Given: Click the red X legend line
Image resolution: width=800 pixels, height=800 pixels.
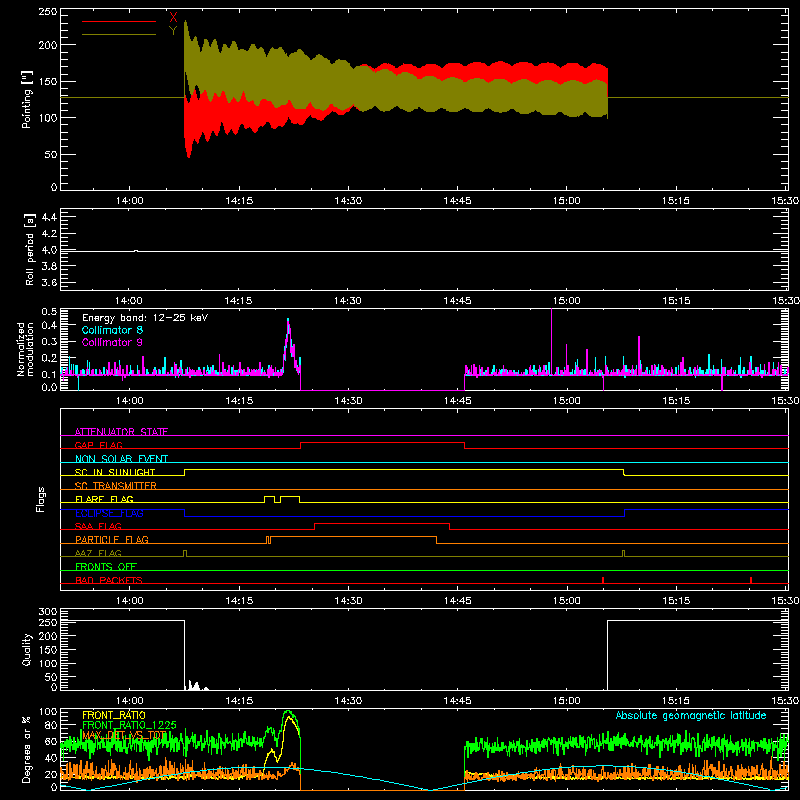Looking at the screenshot, I should (x=119, y=21).
